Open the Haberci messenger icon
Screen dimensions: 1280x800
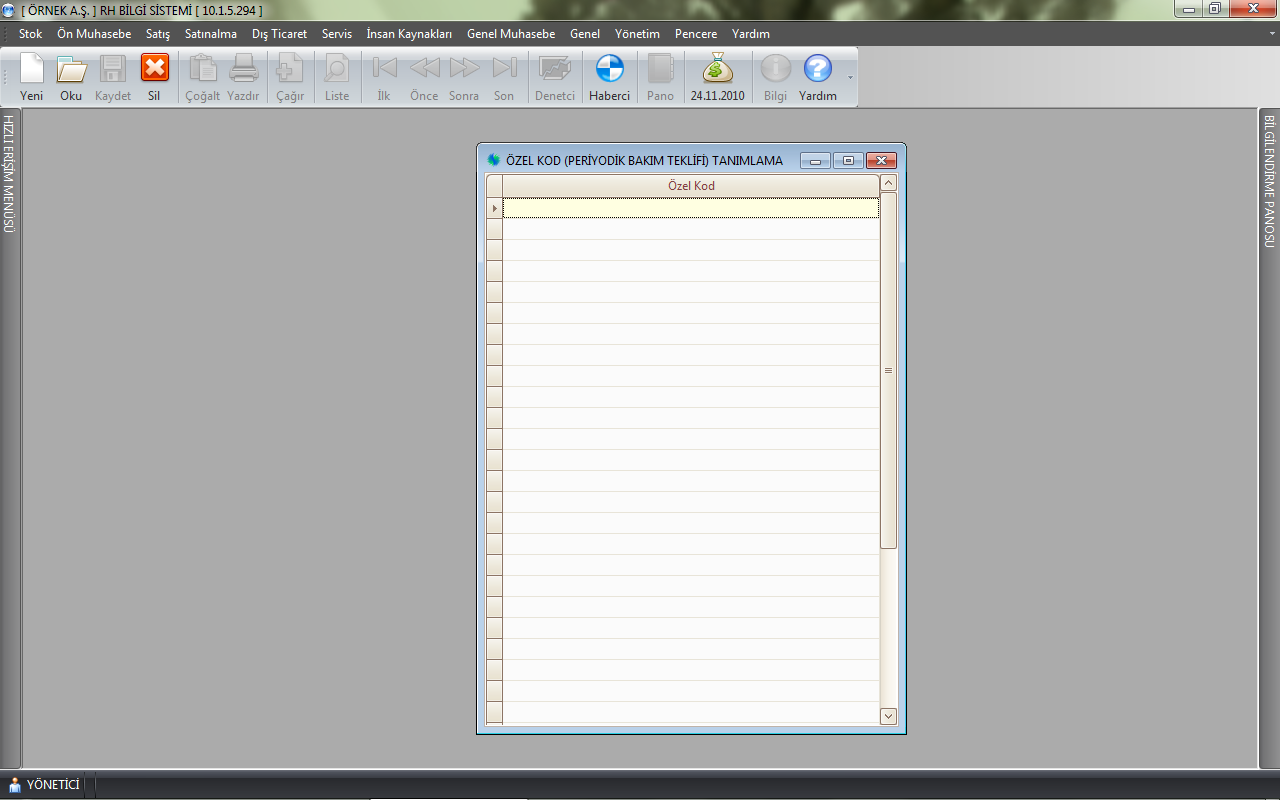[x=609, y=70]
